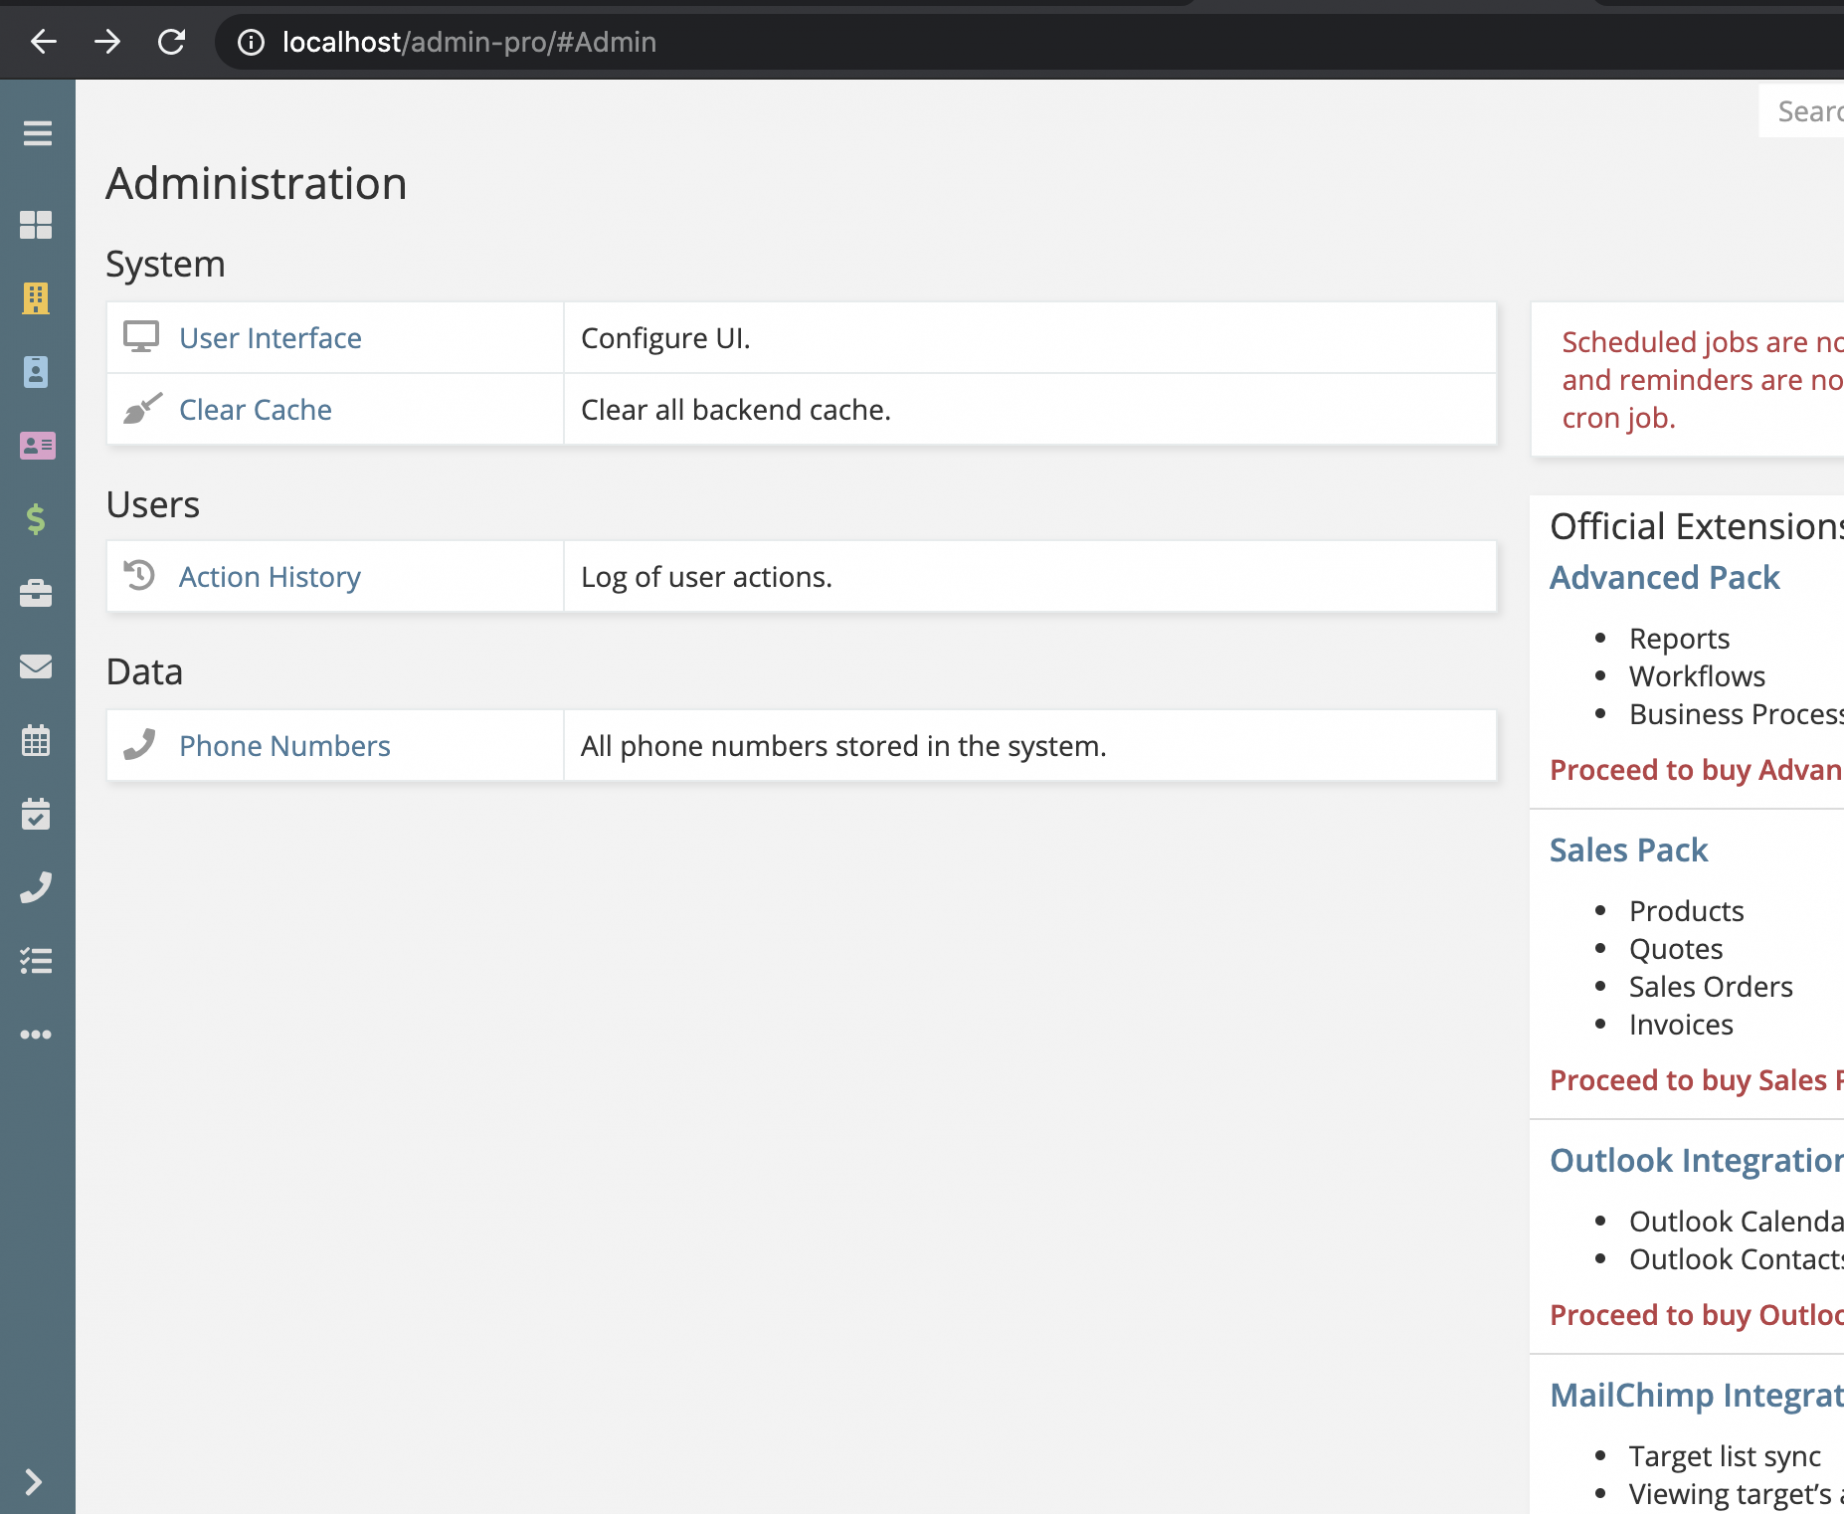Open the Action History link
Viewport: 1844px width, 1514px height.
(x=270, y=577)
